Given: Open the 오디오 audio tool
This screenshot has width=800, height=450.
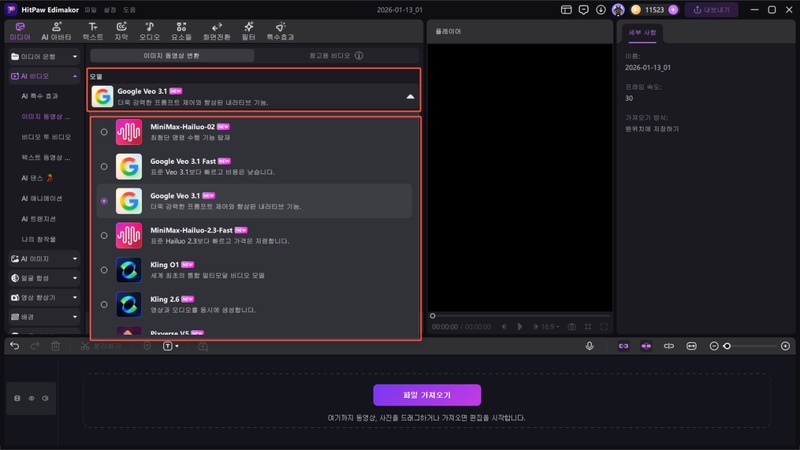Looking at the screenshot, I should [149, 31].
